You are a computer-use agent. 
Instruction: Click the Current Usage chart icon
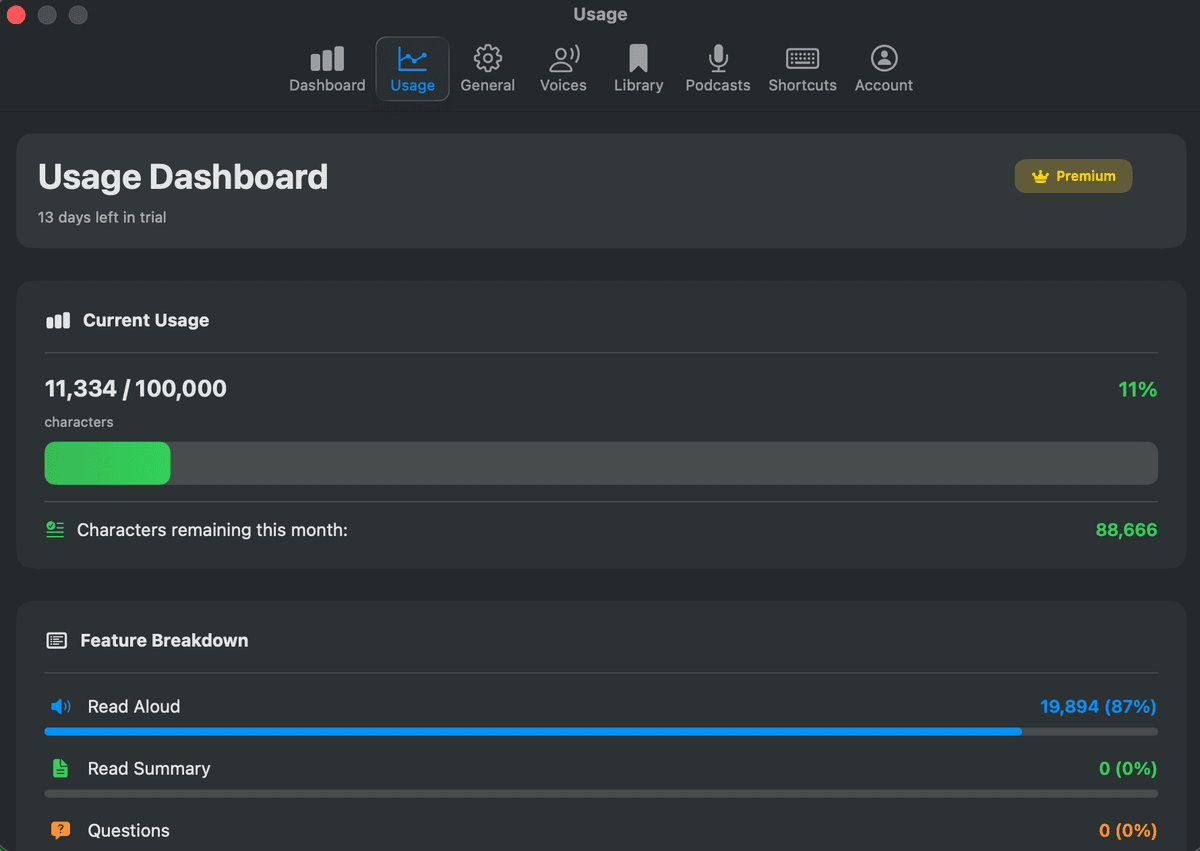[57, 320]
